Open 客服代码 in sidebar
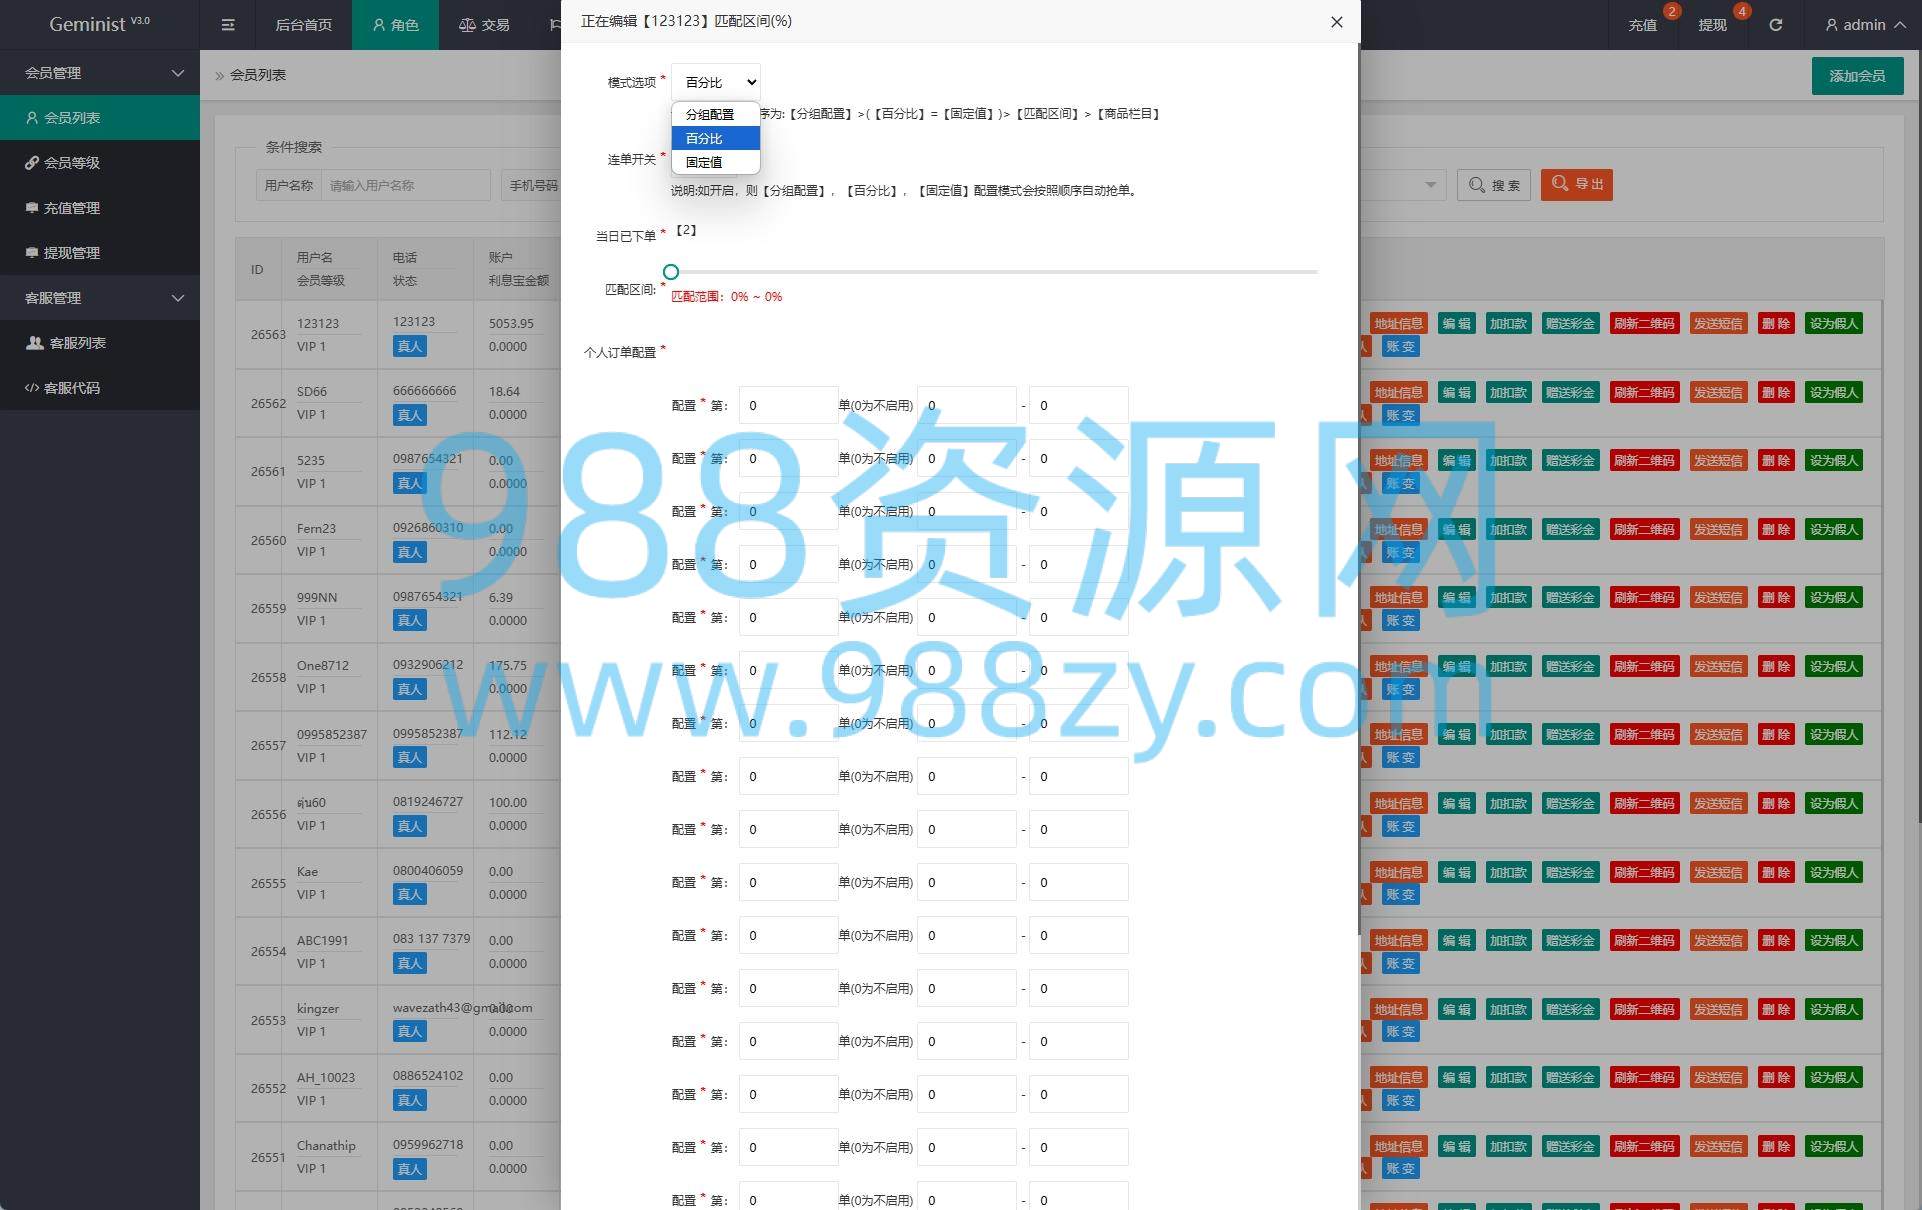This screenshot has height=1210, width=1922. 71,388
